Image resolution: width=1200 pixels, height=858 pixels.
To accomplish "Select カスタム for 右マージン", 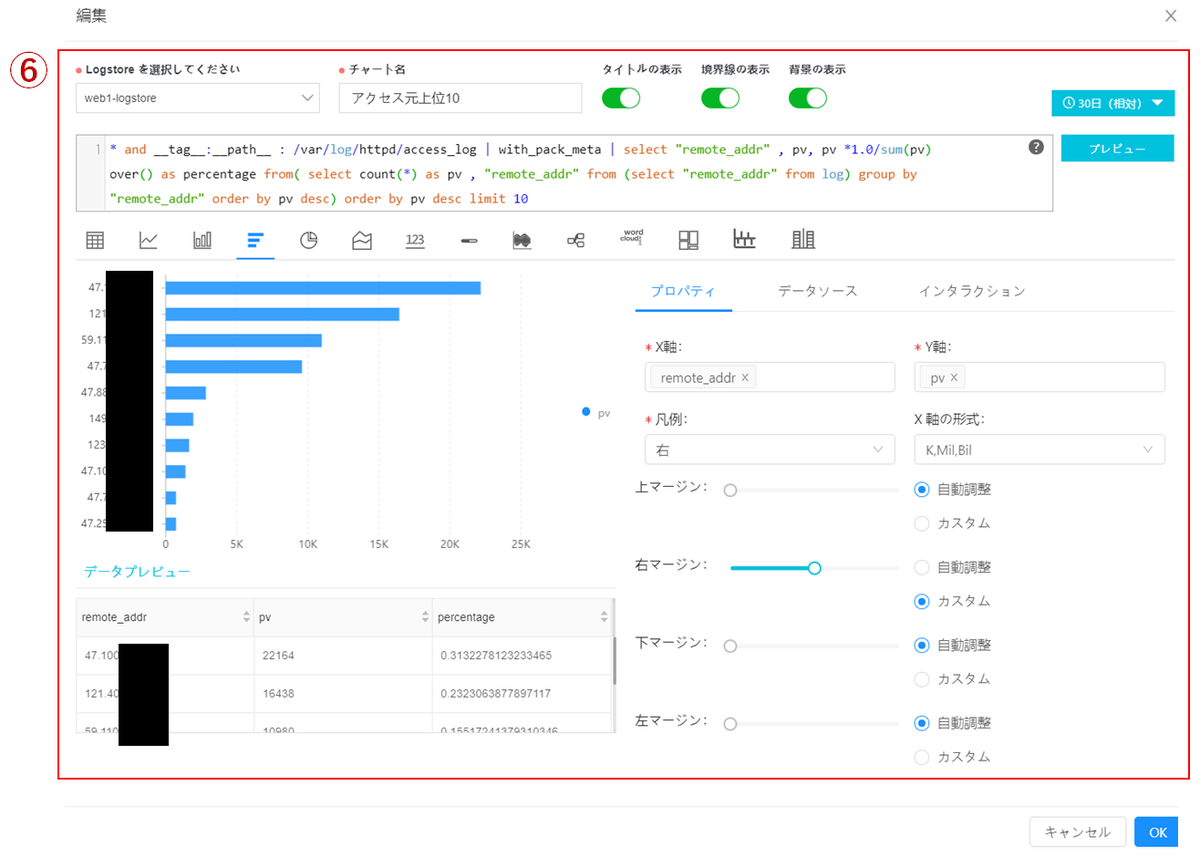I will (922, 601).
